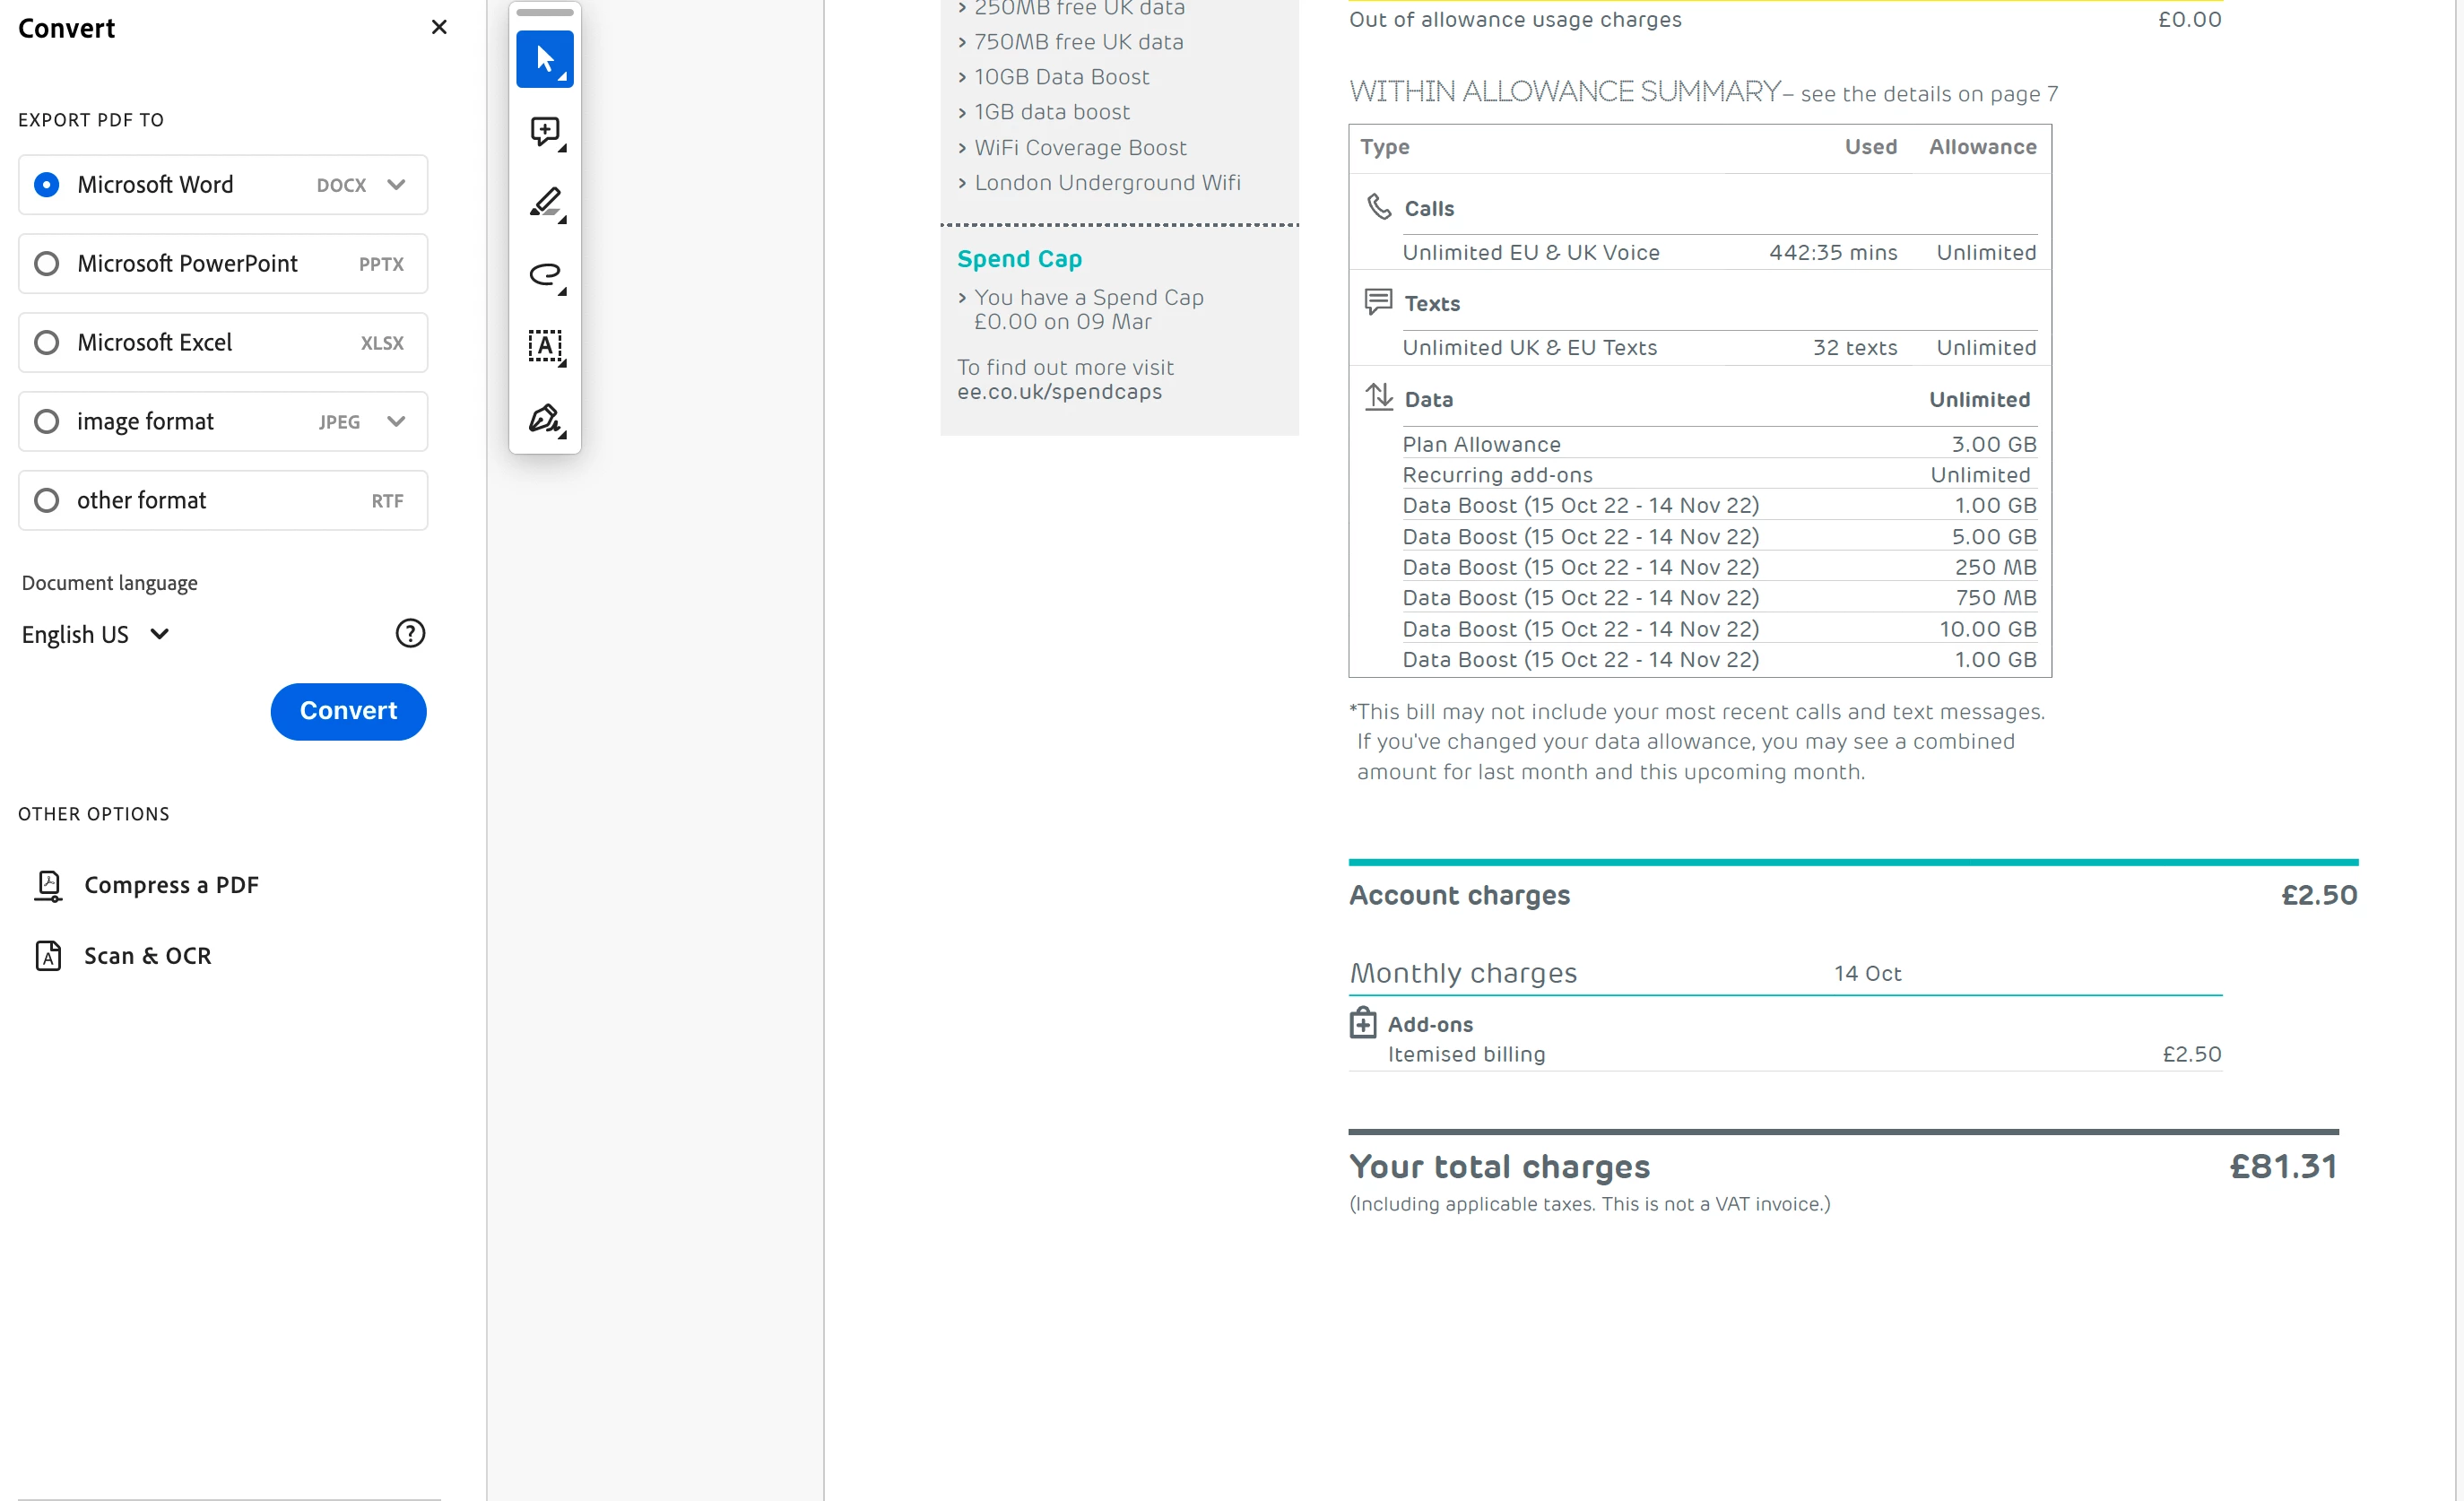The height and width of the screenshot is (1501, 2464).
Task: Click the blue Convert button
Action: pos(348,711)
